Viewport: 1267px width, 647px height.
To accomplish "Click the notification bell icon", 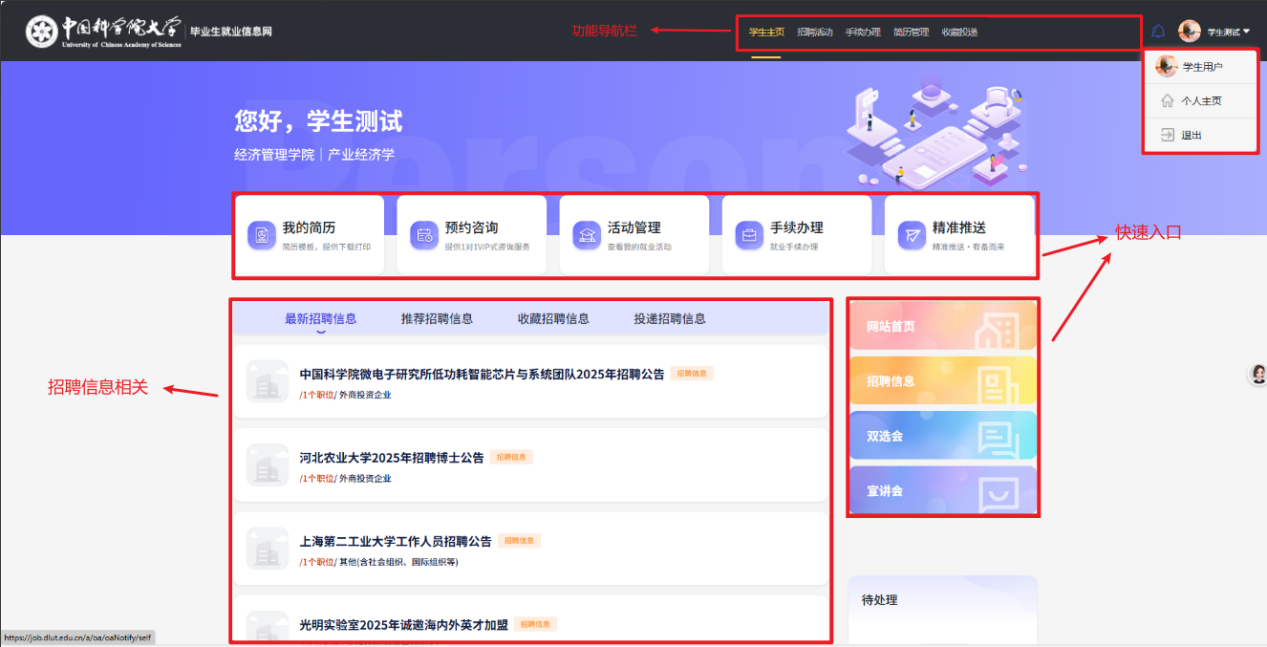I will 1158,31.
